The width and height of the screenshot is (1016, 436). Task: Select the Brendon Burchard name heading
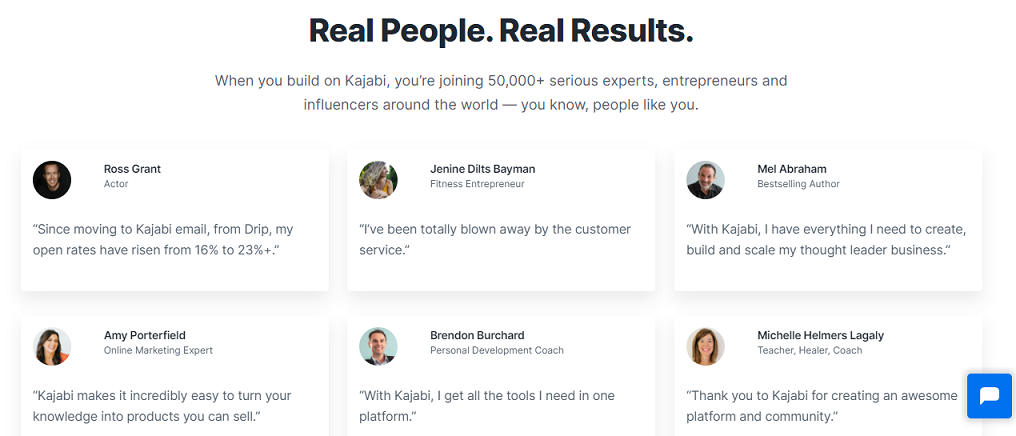point(478,336)
